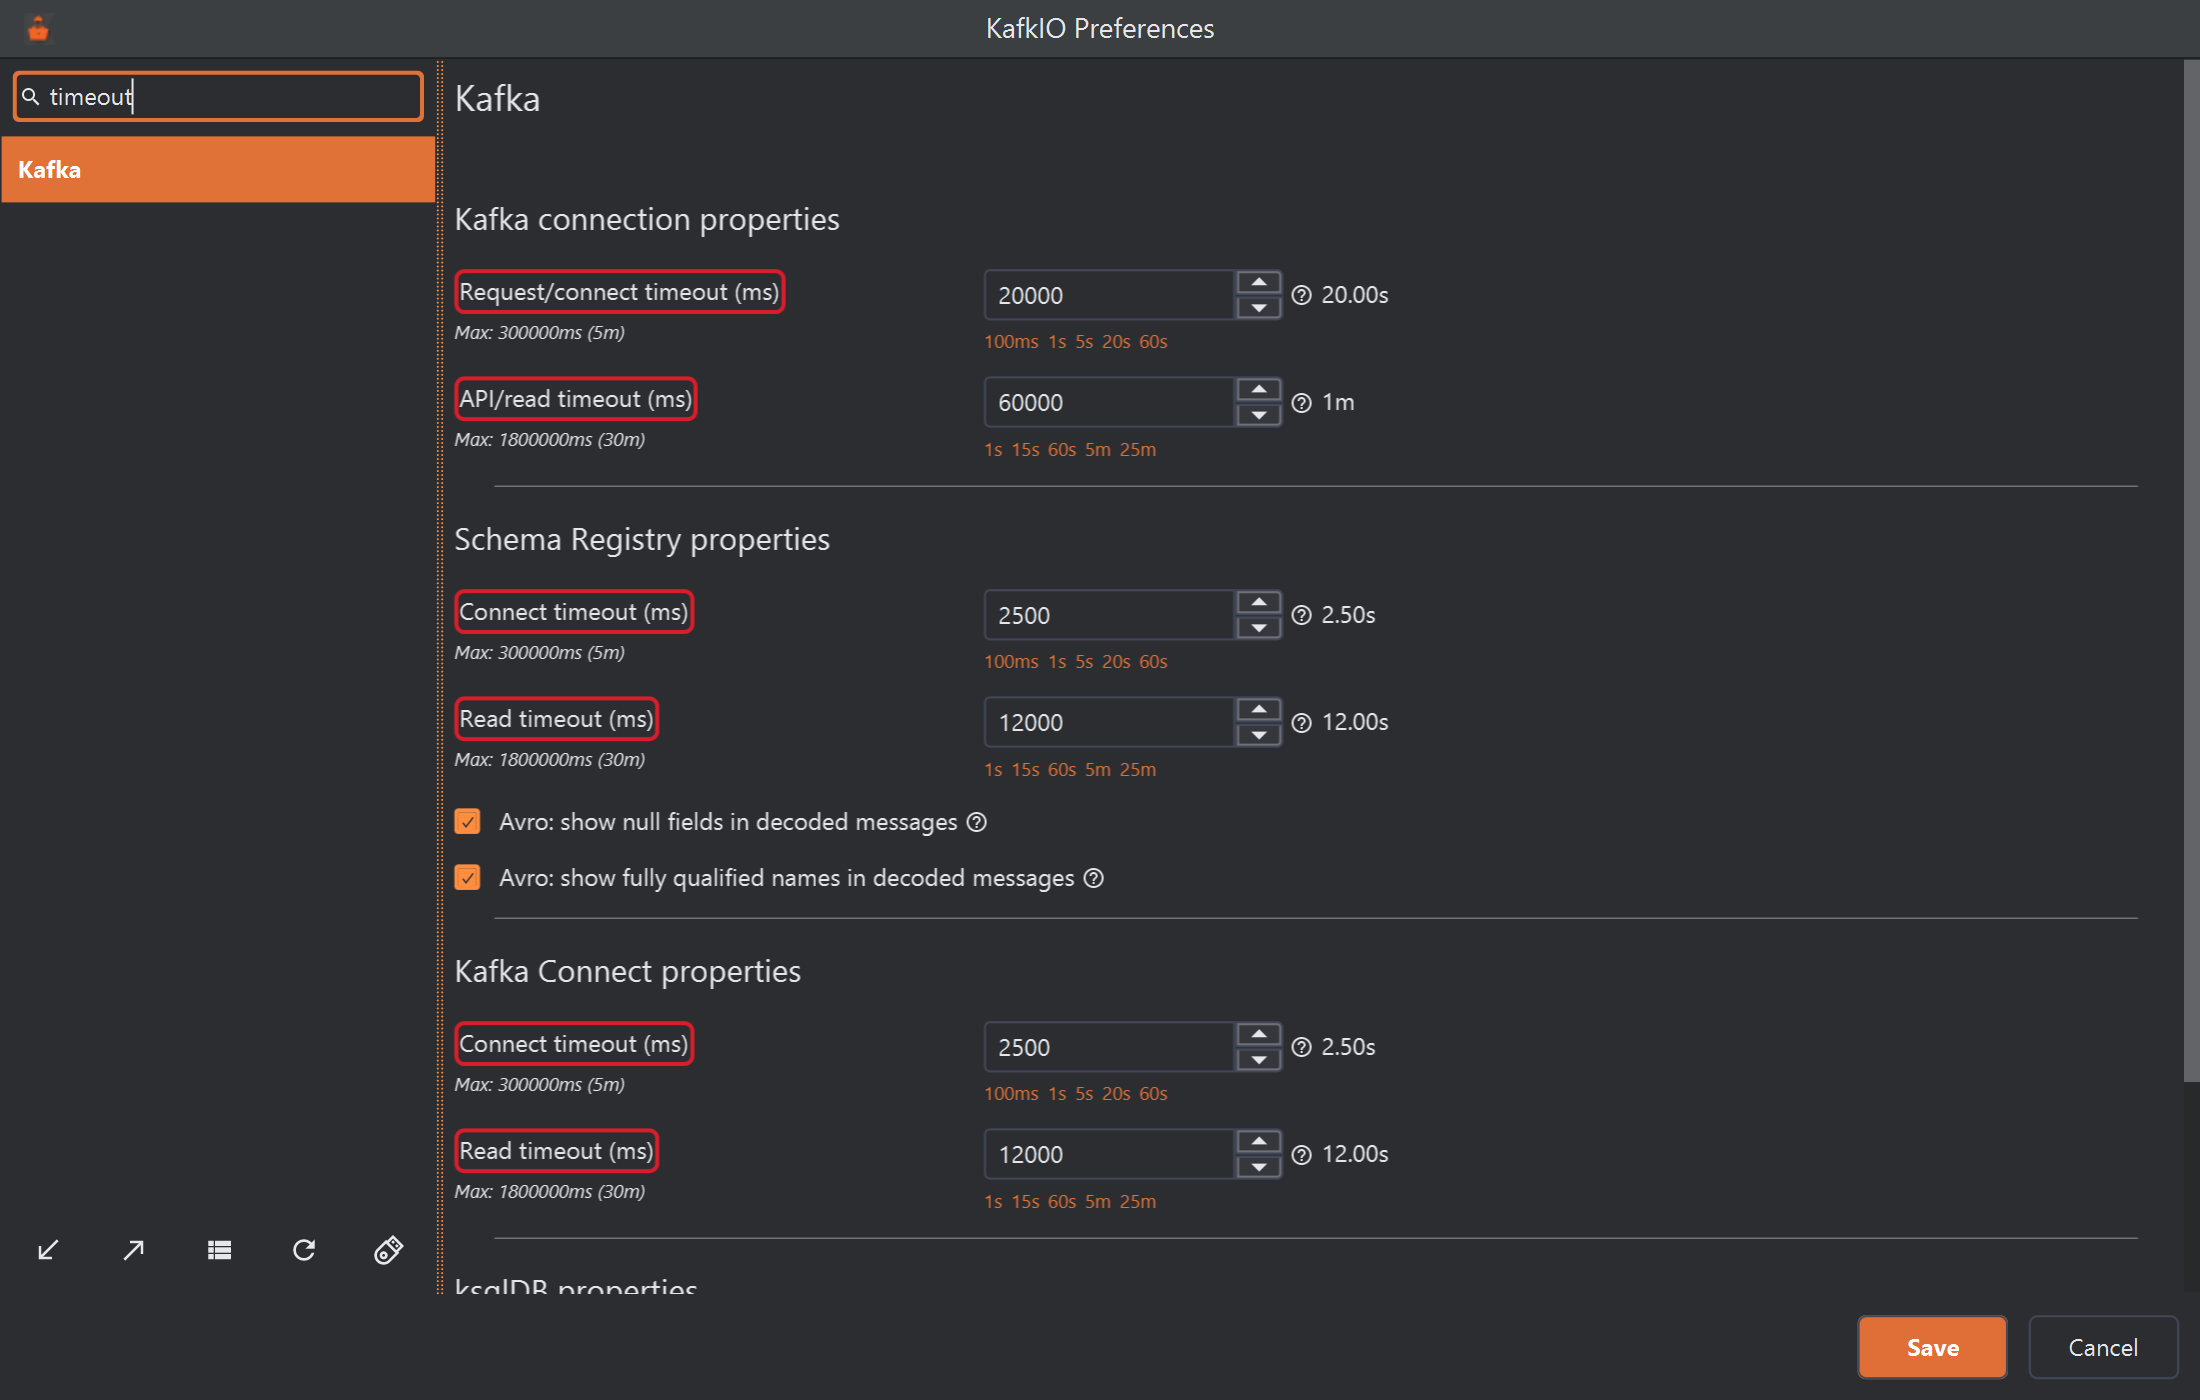
Task: Choose 20s preset under Kafka Connect properties Connect timeout
Action: (1116, 1094)
